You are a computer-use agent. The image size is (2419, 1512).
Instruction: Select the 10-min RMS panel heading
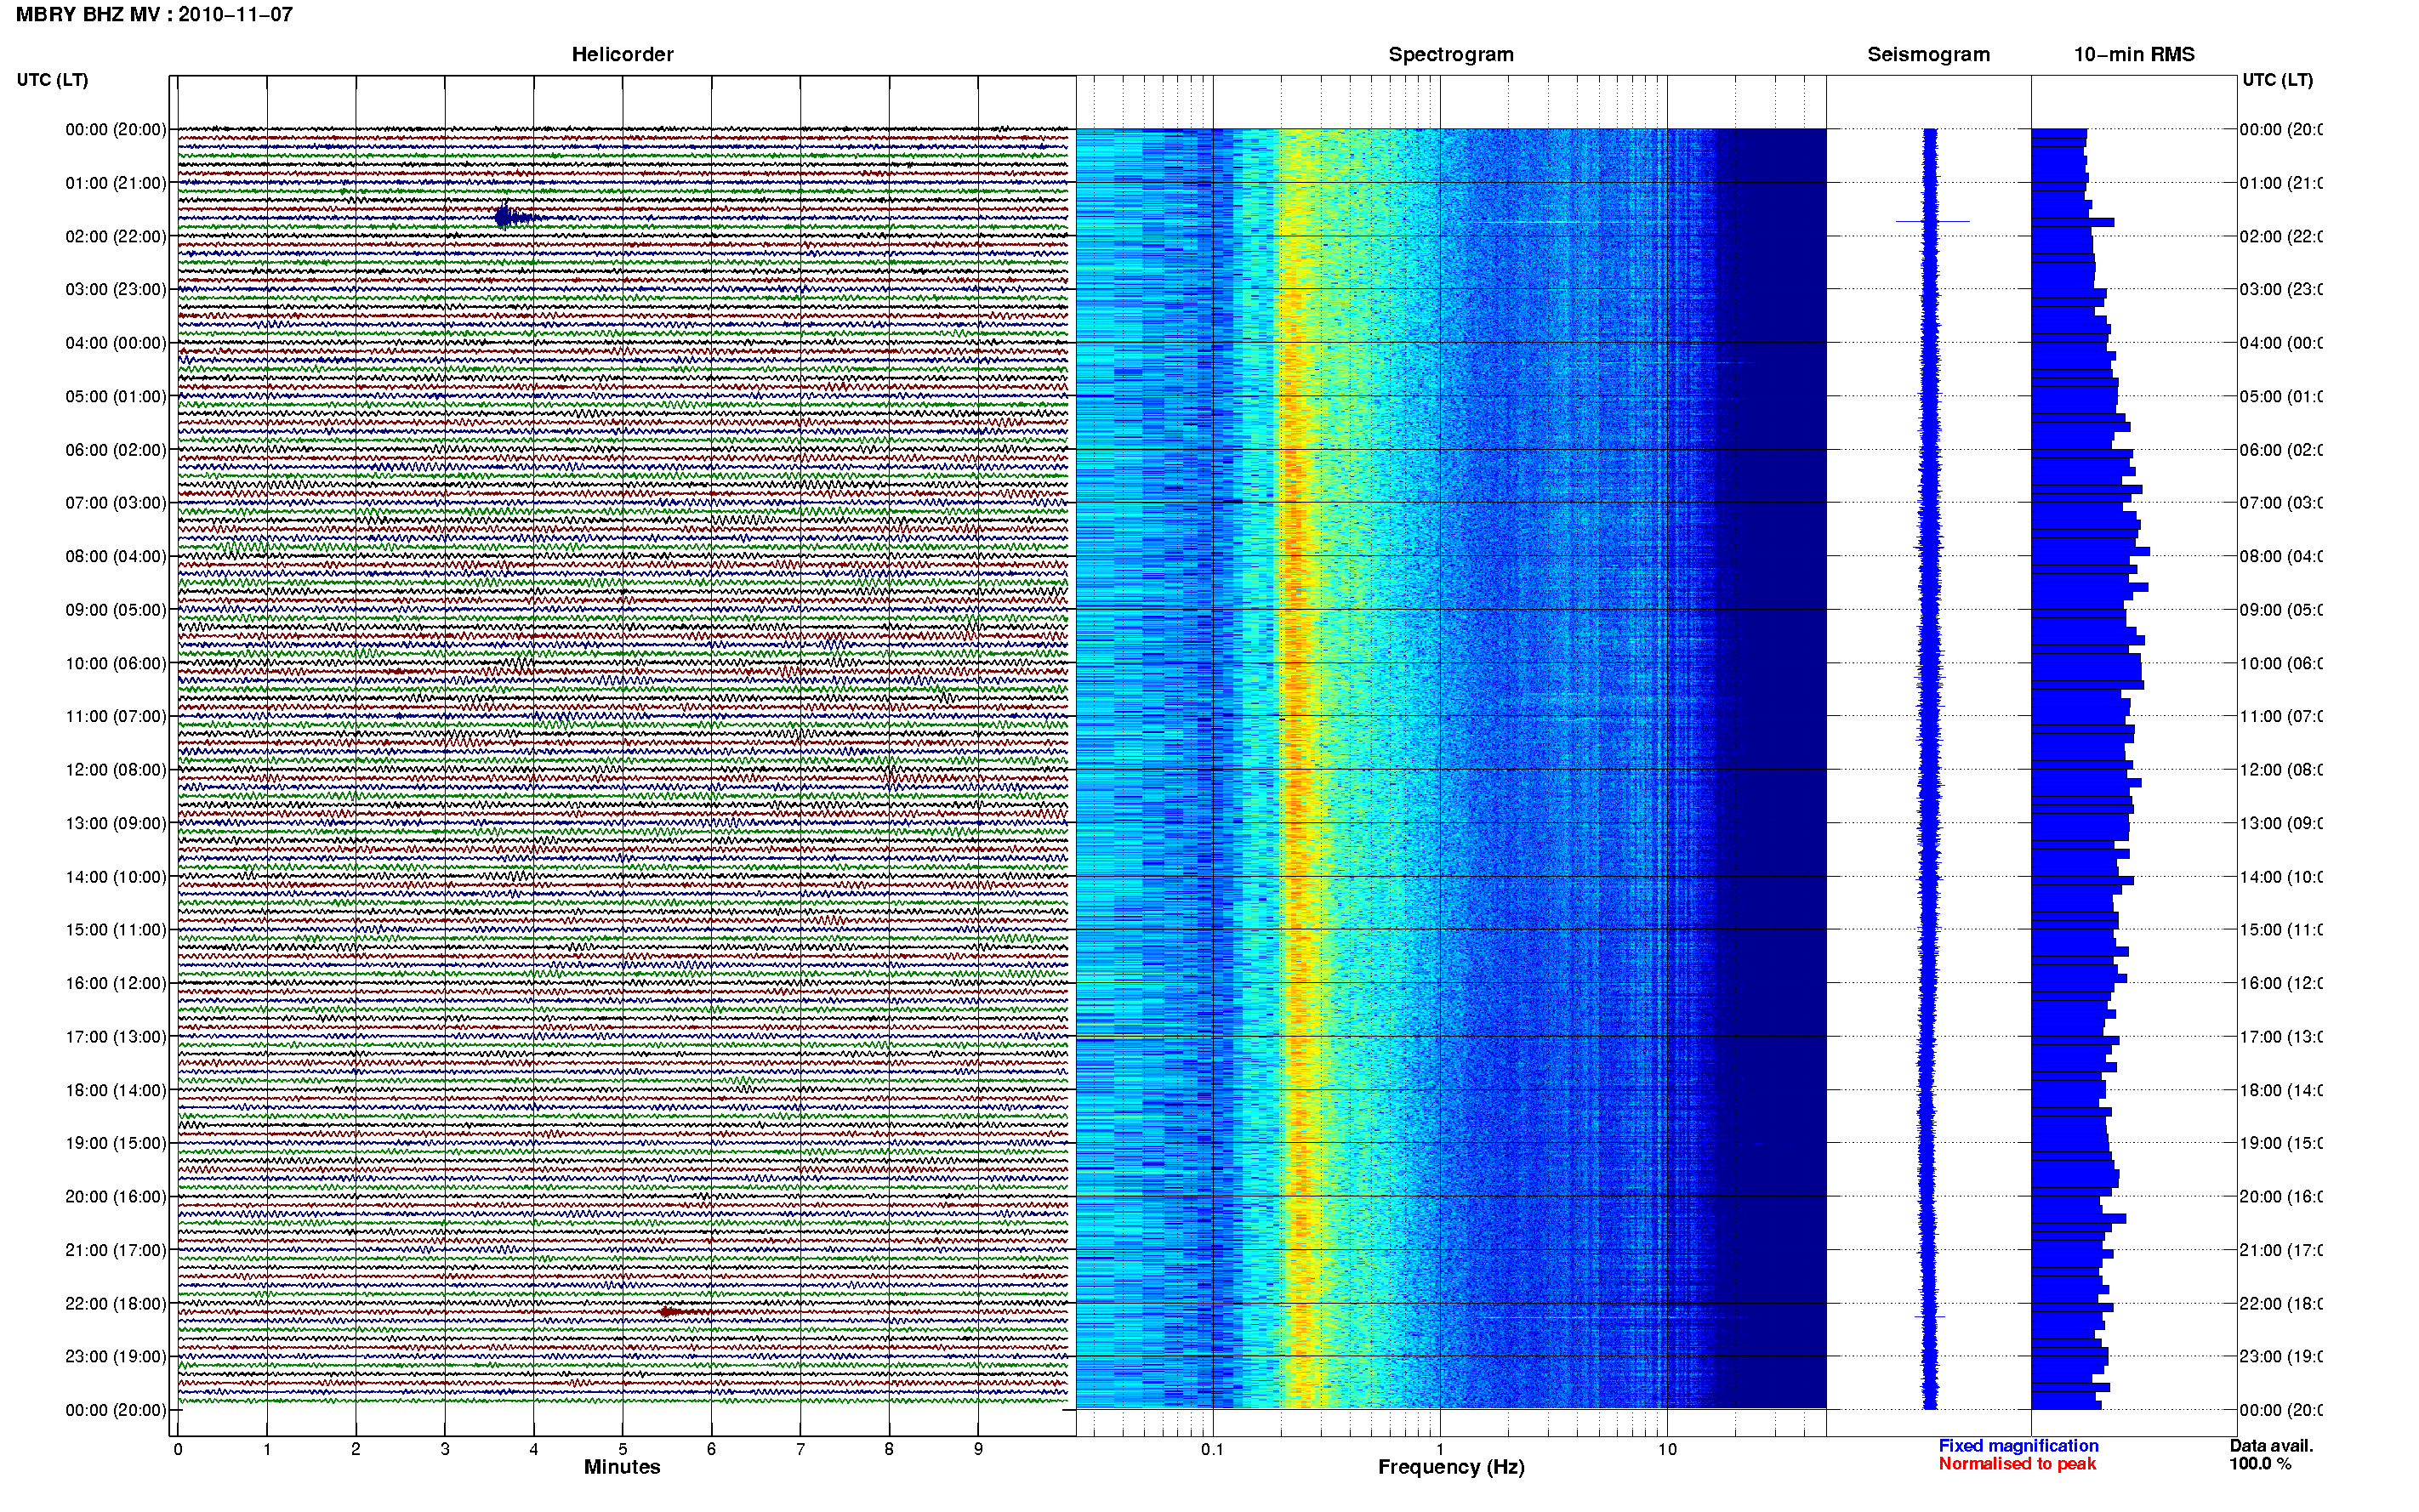(2134, 54)
